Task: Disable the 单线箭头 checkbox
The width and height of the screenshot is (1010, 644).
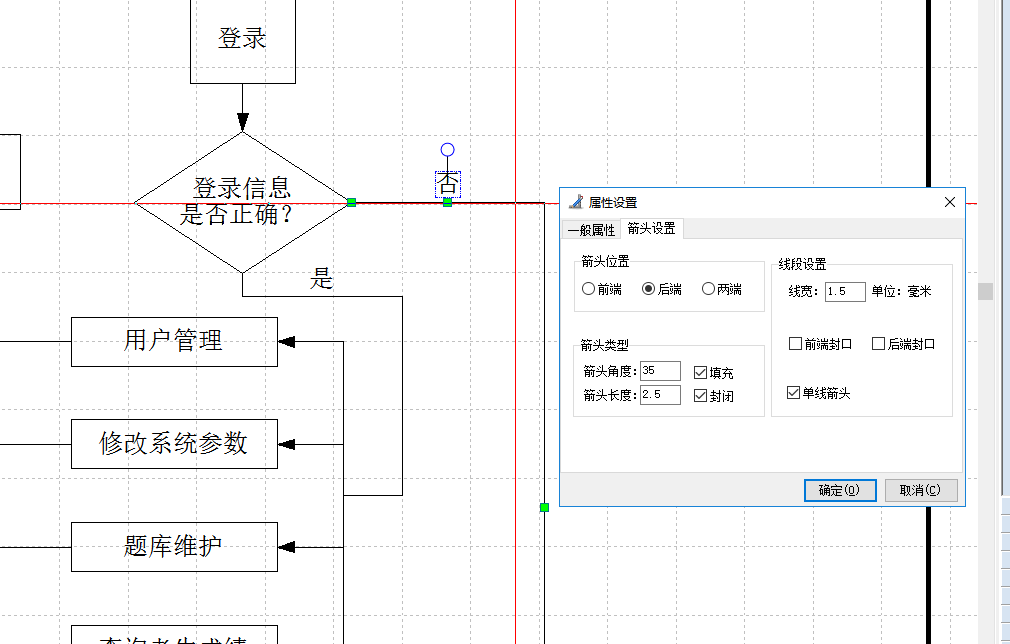Action: click(794, 393)
